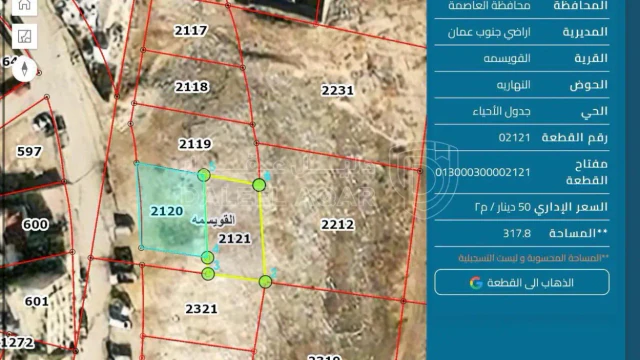Click the الذهاب الى القطعة button
Viewport: 640px width, 360px height.
pyautogui.click(x=522, y=282)
